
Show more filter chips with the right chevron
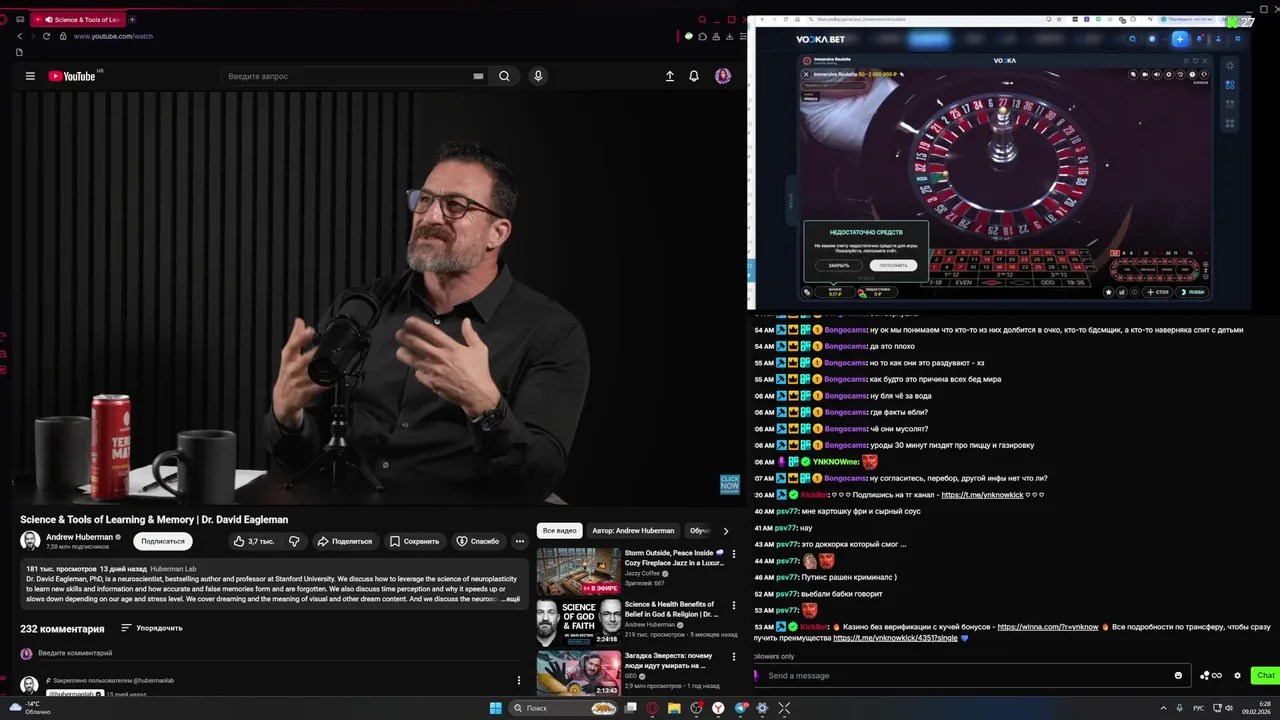[726, 531]
